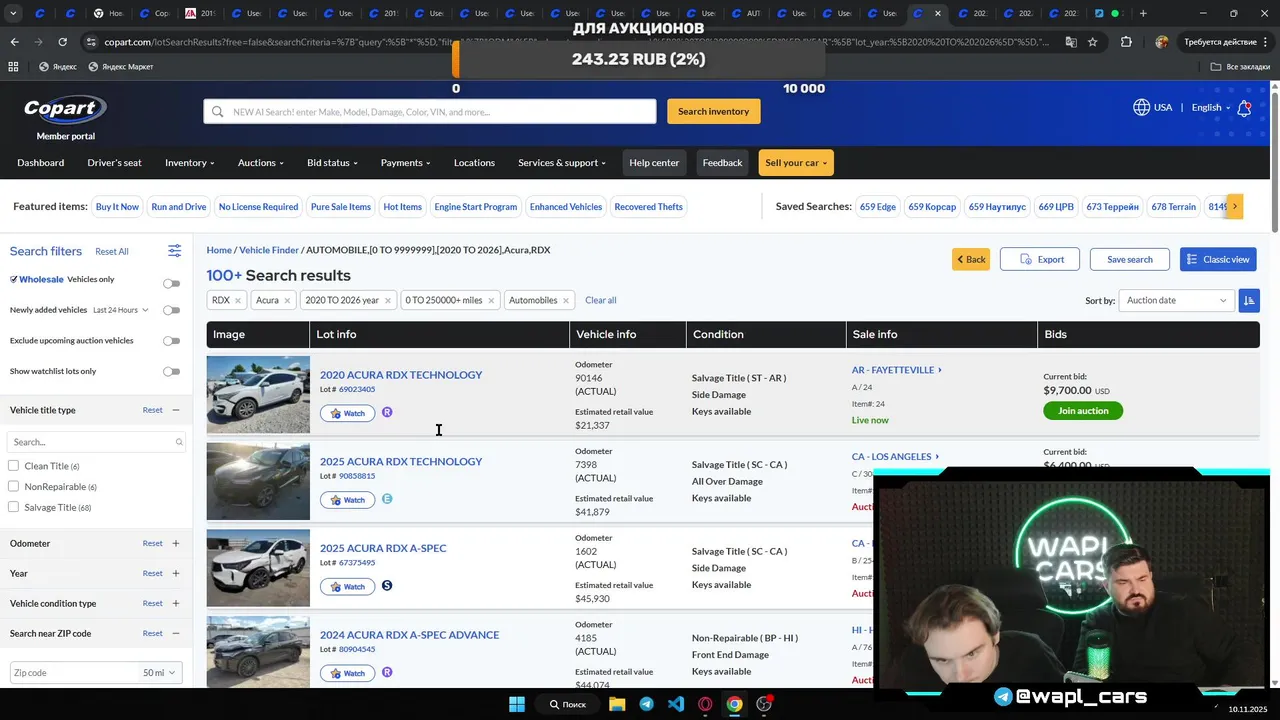
Task: Go to Locations page
Action: [x=474, y=163]
